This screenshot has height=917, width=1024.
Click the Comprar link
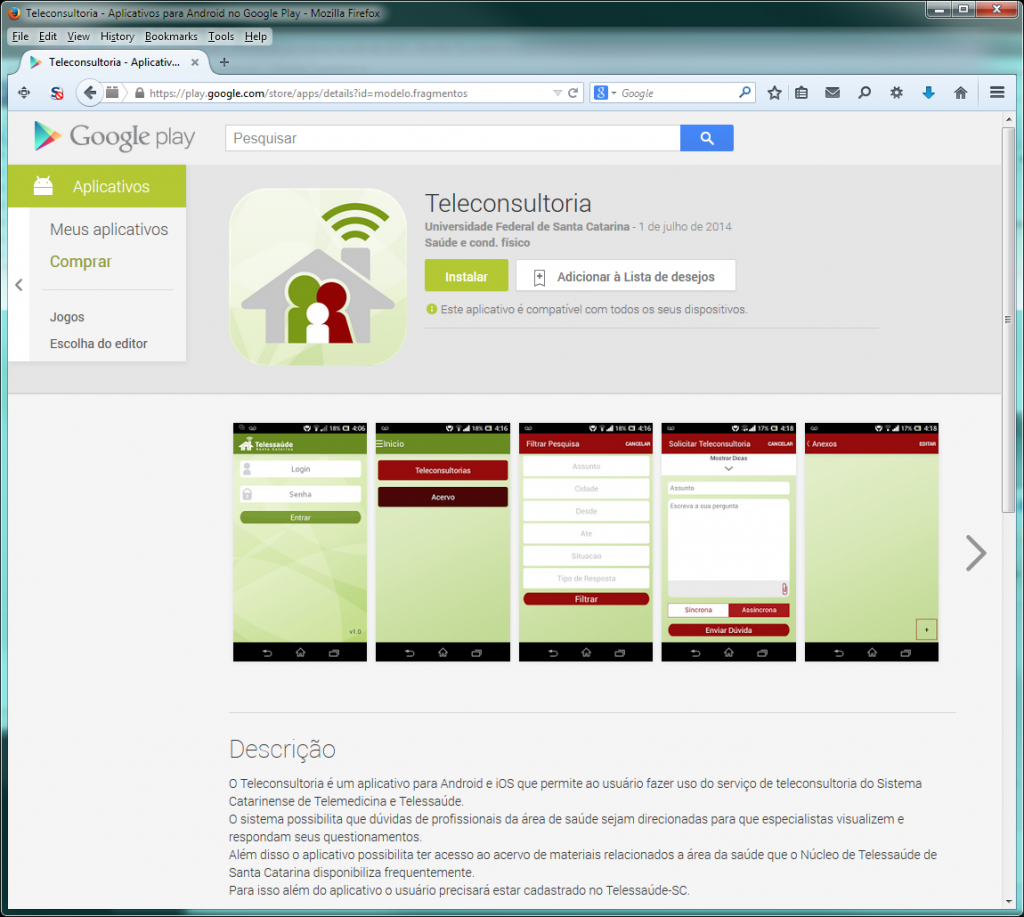click(x=81, y=261)
